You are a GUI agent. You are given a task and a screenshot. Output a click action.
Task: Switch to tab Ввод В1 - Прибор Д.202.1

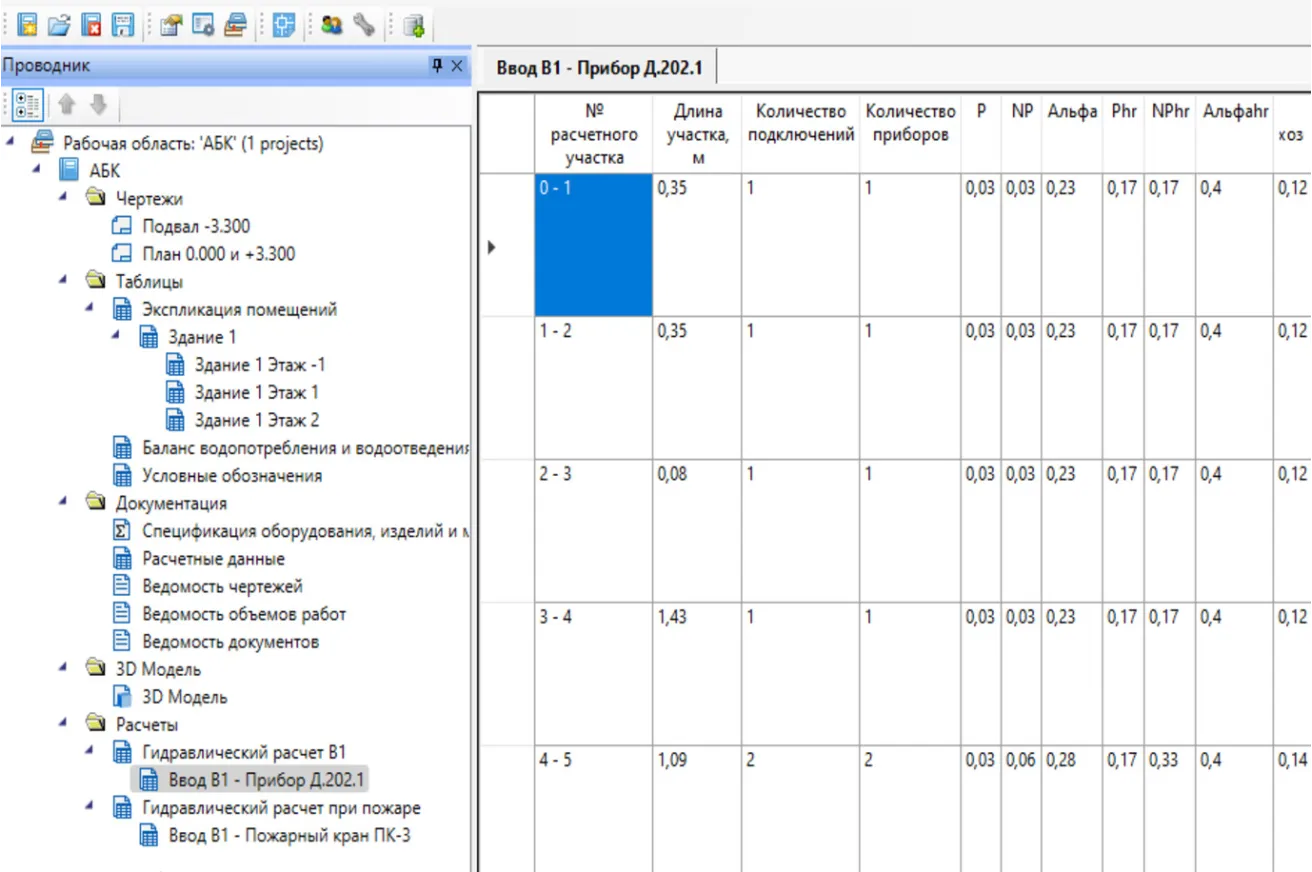click(599, 70)
